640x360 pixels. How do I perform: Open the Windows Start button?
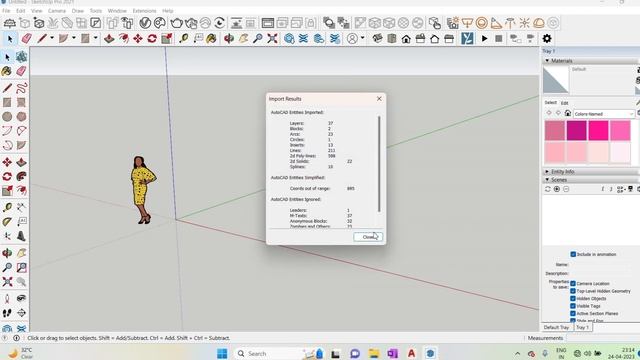click(222, 353)
